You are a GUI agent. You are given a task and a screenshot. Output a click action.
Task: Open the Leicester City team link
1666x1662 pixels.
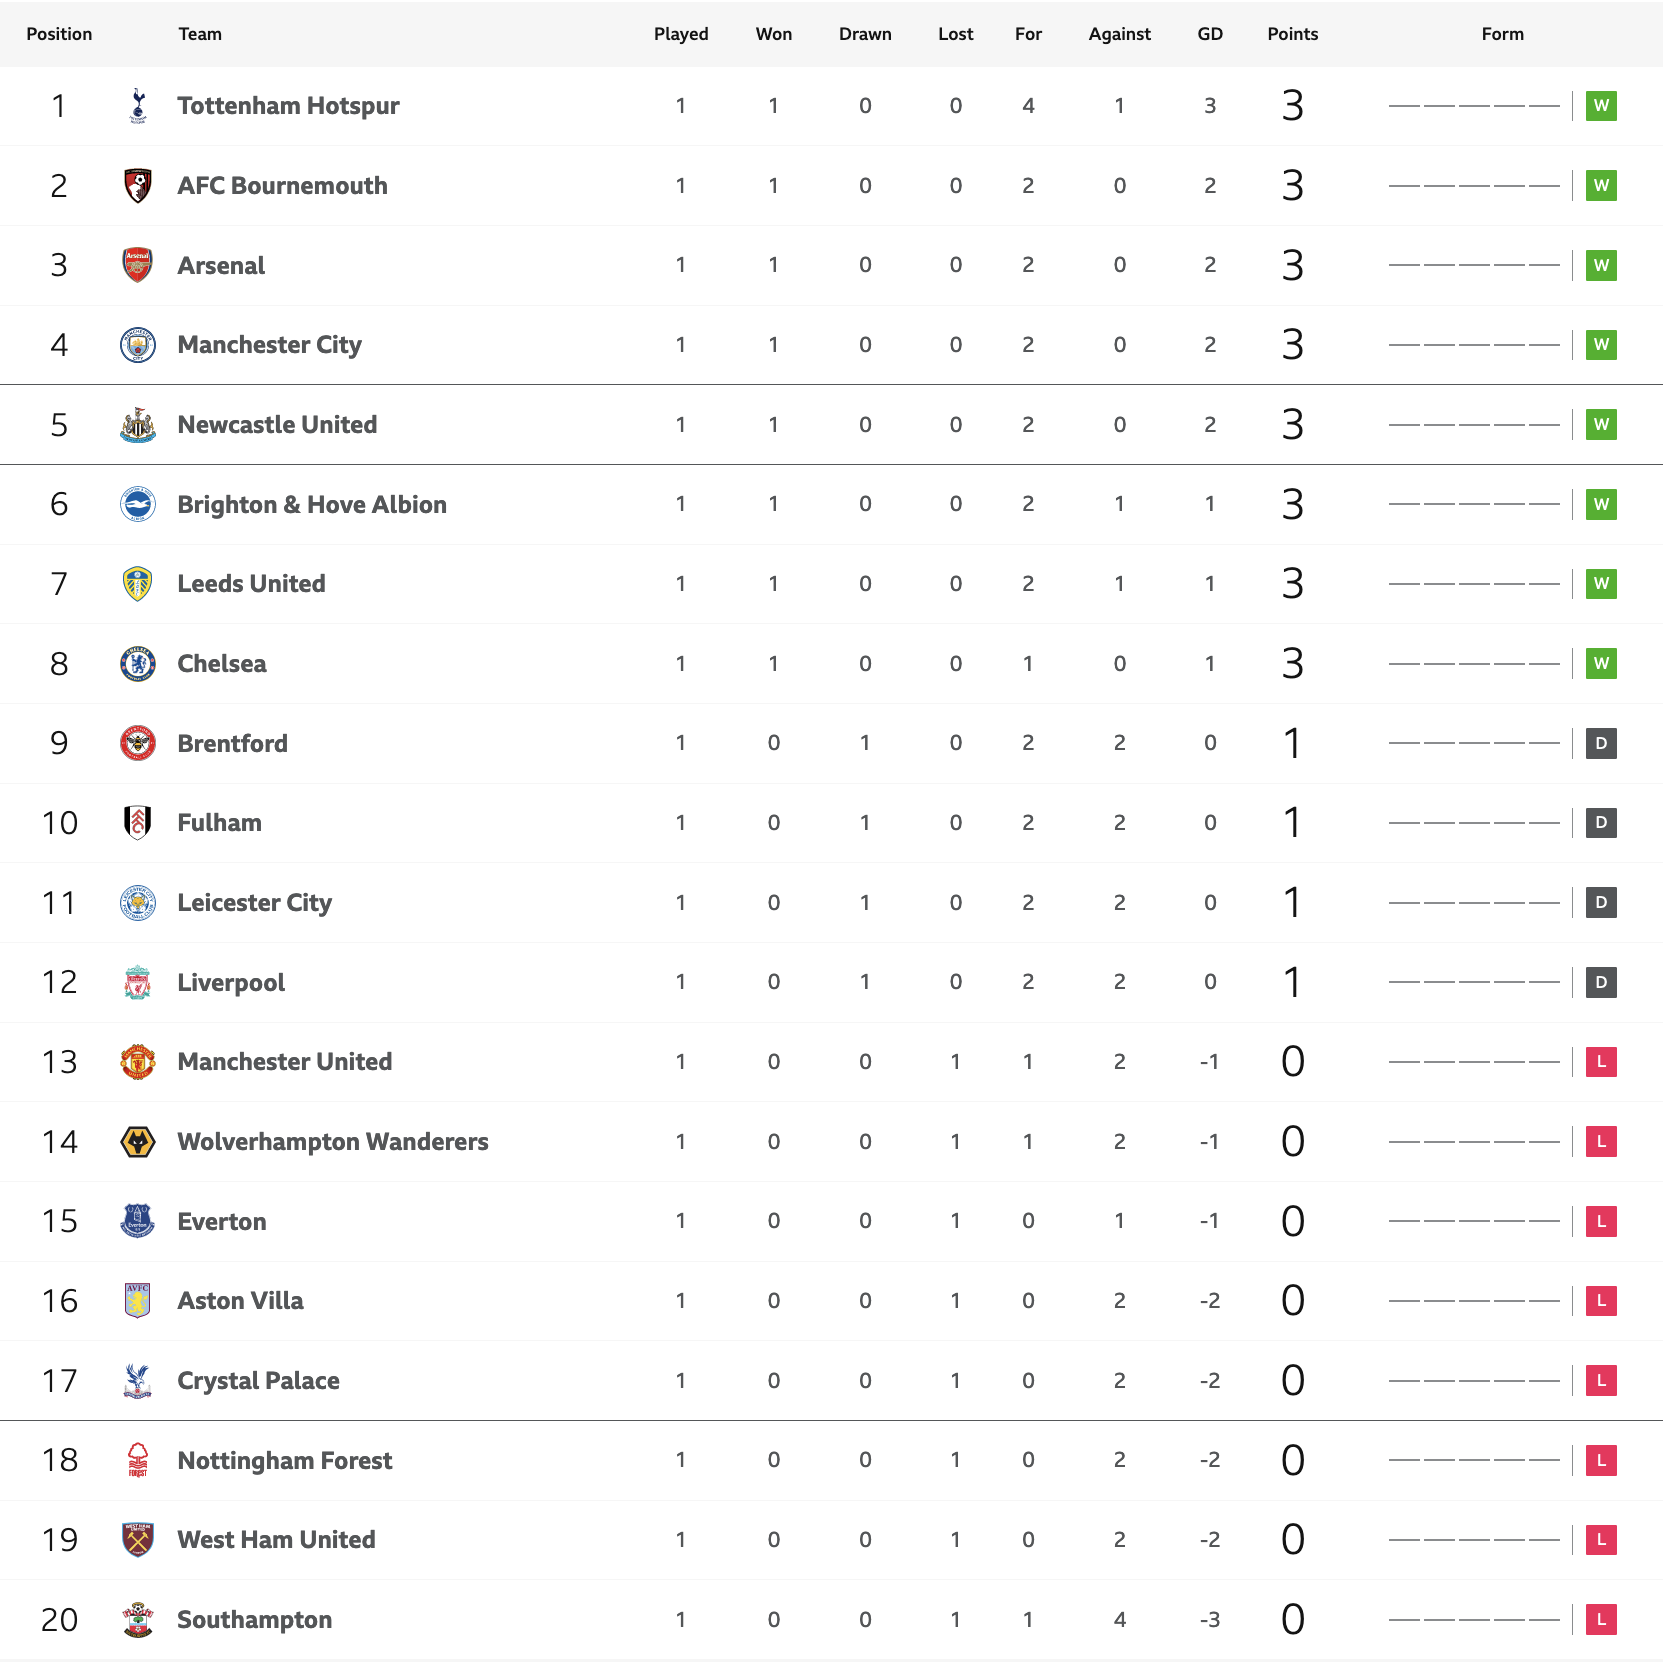pyautogui.click(x=254, y=903)
